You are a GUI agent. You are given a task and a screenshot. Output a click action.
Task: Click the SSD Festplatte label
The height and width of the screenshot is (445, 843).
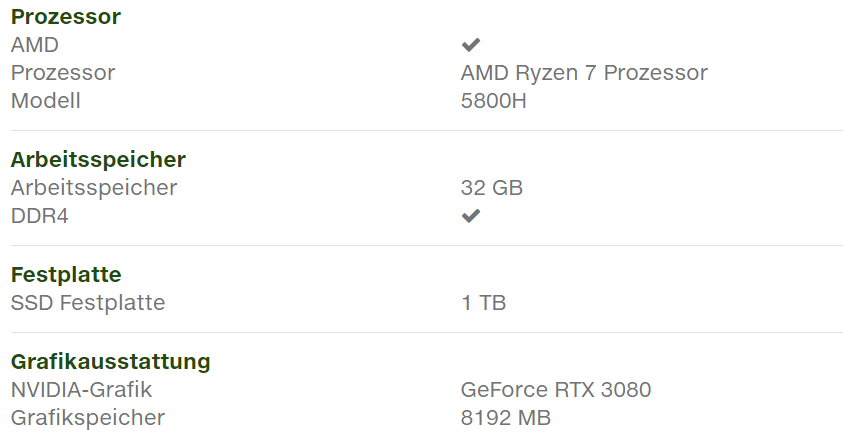(88, 303)
